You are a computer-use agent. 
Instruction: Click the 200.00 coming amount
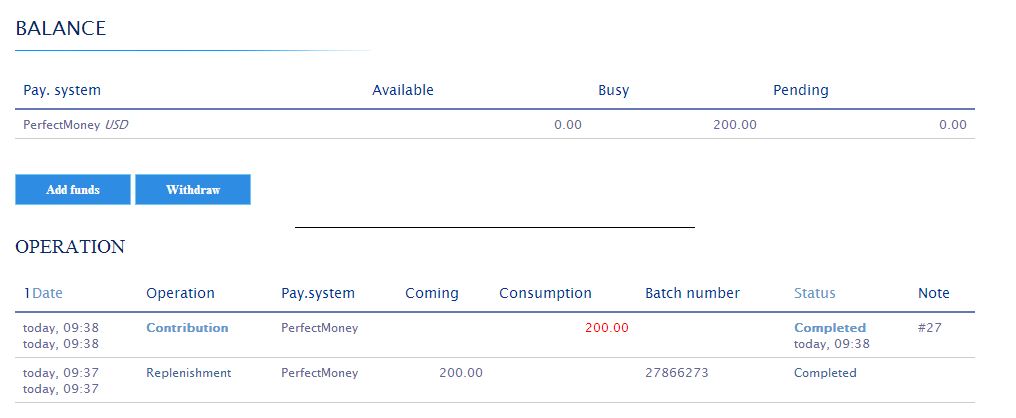[460, 373]
